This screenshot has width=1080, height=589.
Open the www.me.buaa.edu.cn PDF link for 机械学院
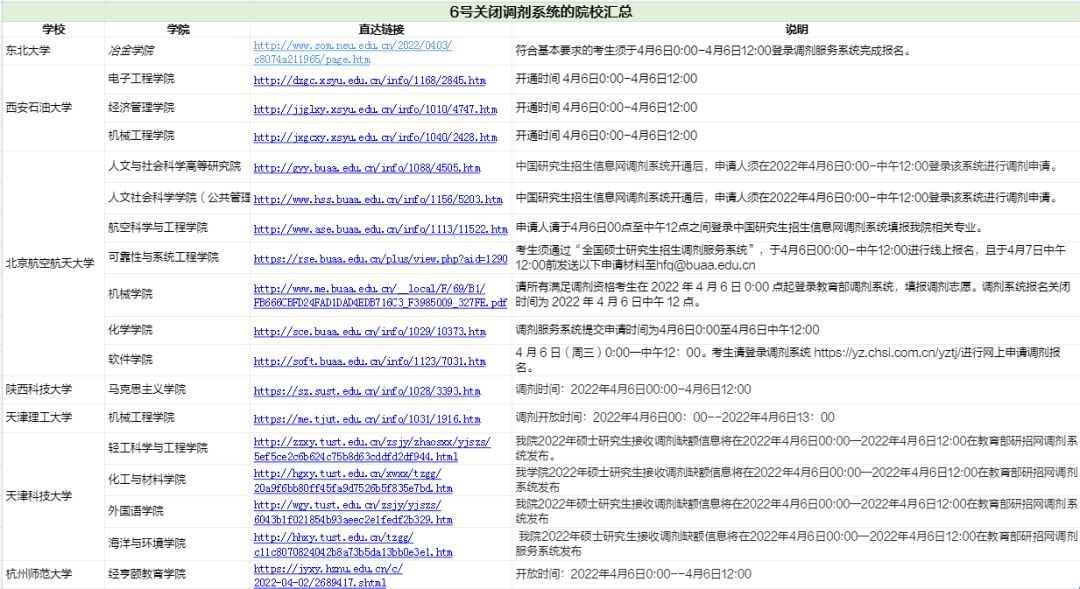tap(380, 296)
